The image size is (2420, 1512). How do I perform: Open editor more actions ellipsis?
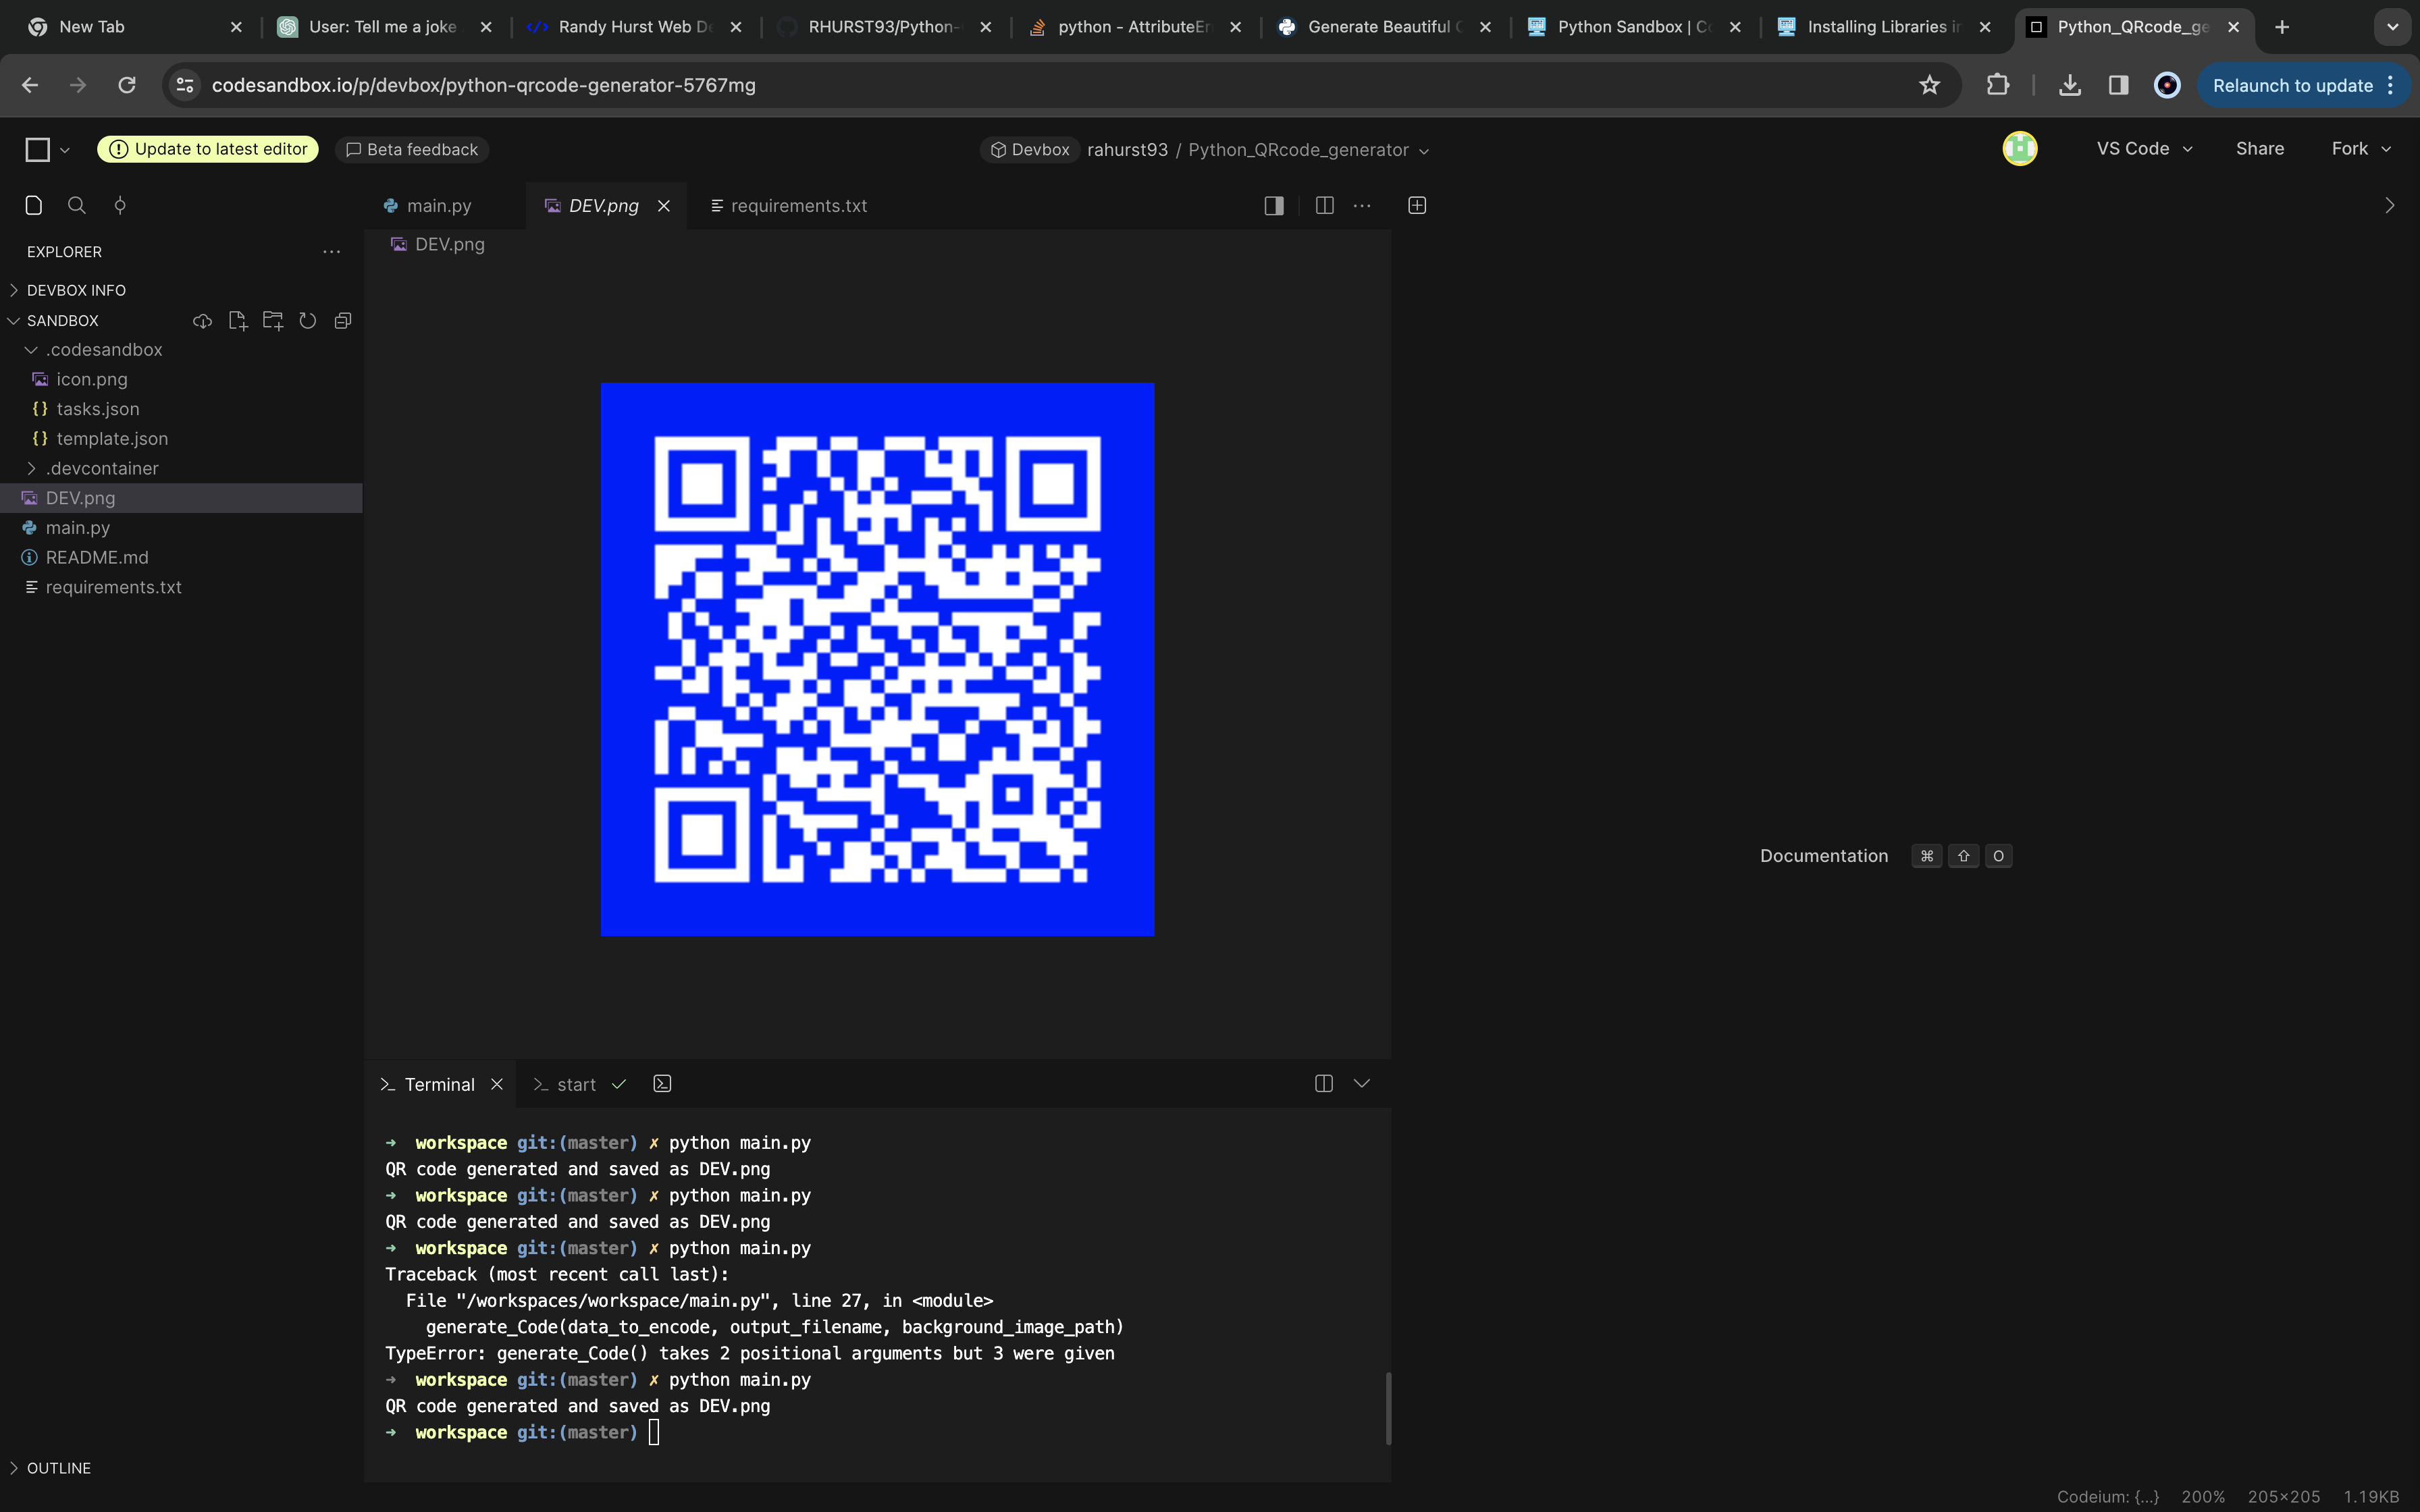(x=1362, y=205)
